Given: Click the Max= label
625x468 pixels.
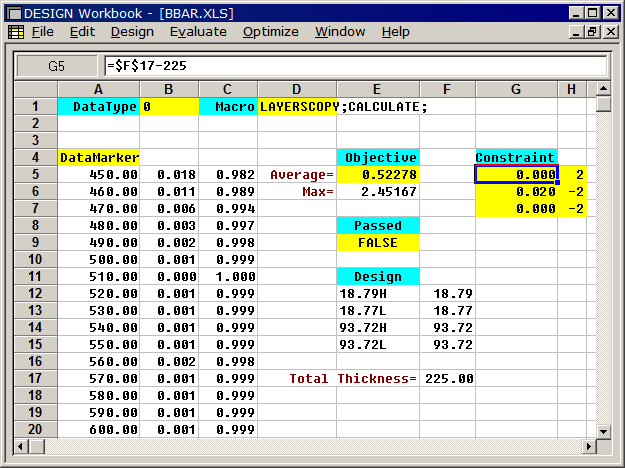Looking at the screenshot, I should click(x=318, y=192).
